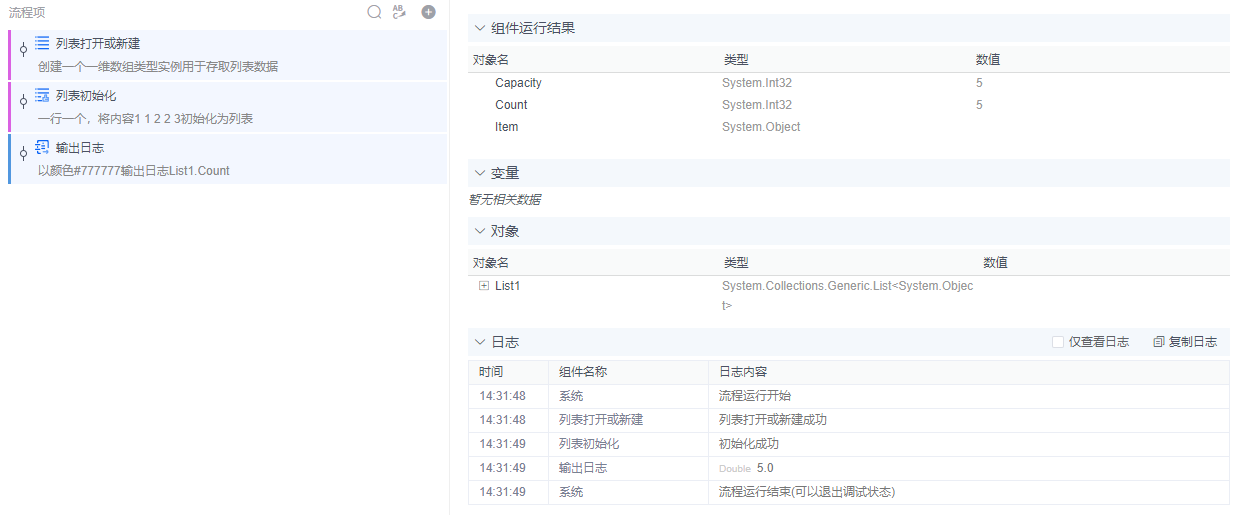Select the 列表打开或新建 flow step
The image size is (1240, 515).
(227, 54)
